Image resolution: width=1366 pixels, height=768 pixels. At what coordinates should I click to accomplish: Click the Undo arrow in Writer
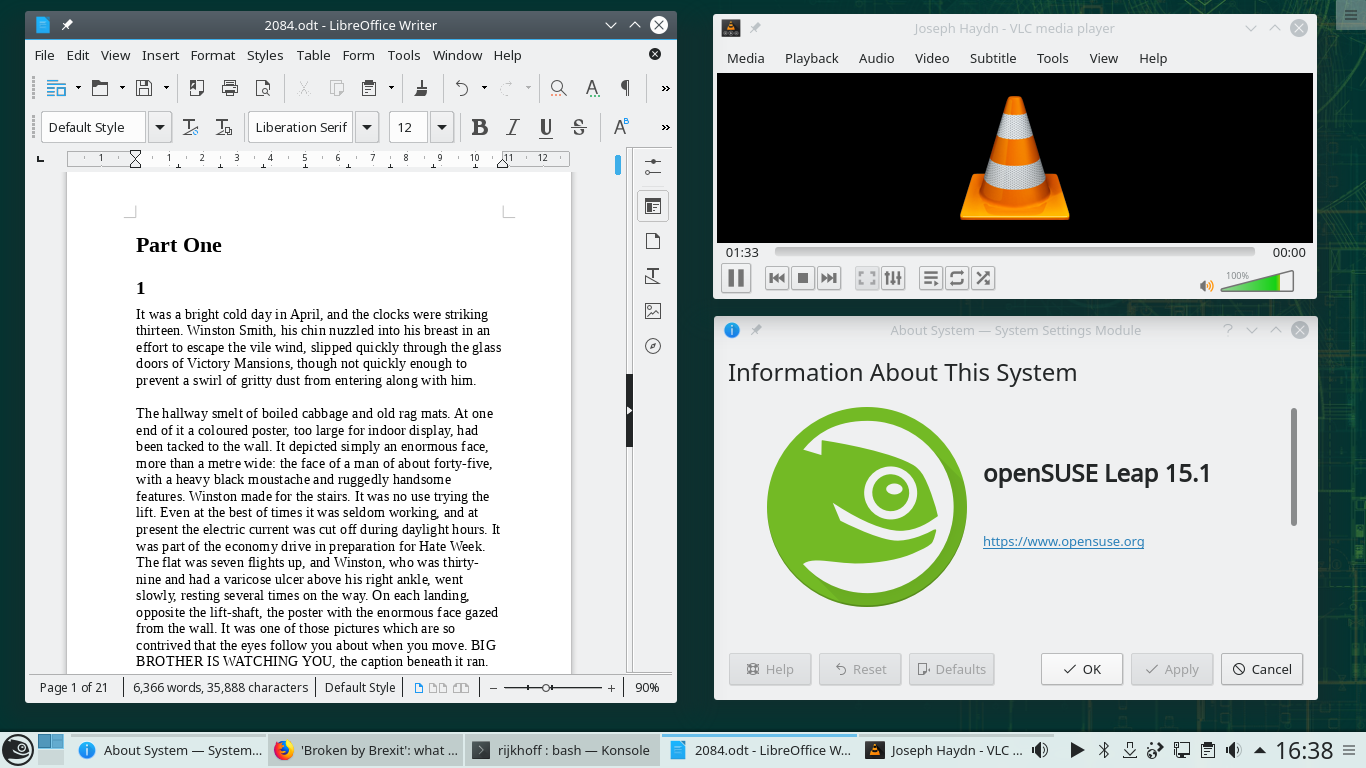pos(461,88)
